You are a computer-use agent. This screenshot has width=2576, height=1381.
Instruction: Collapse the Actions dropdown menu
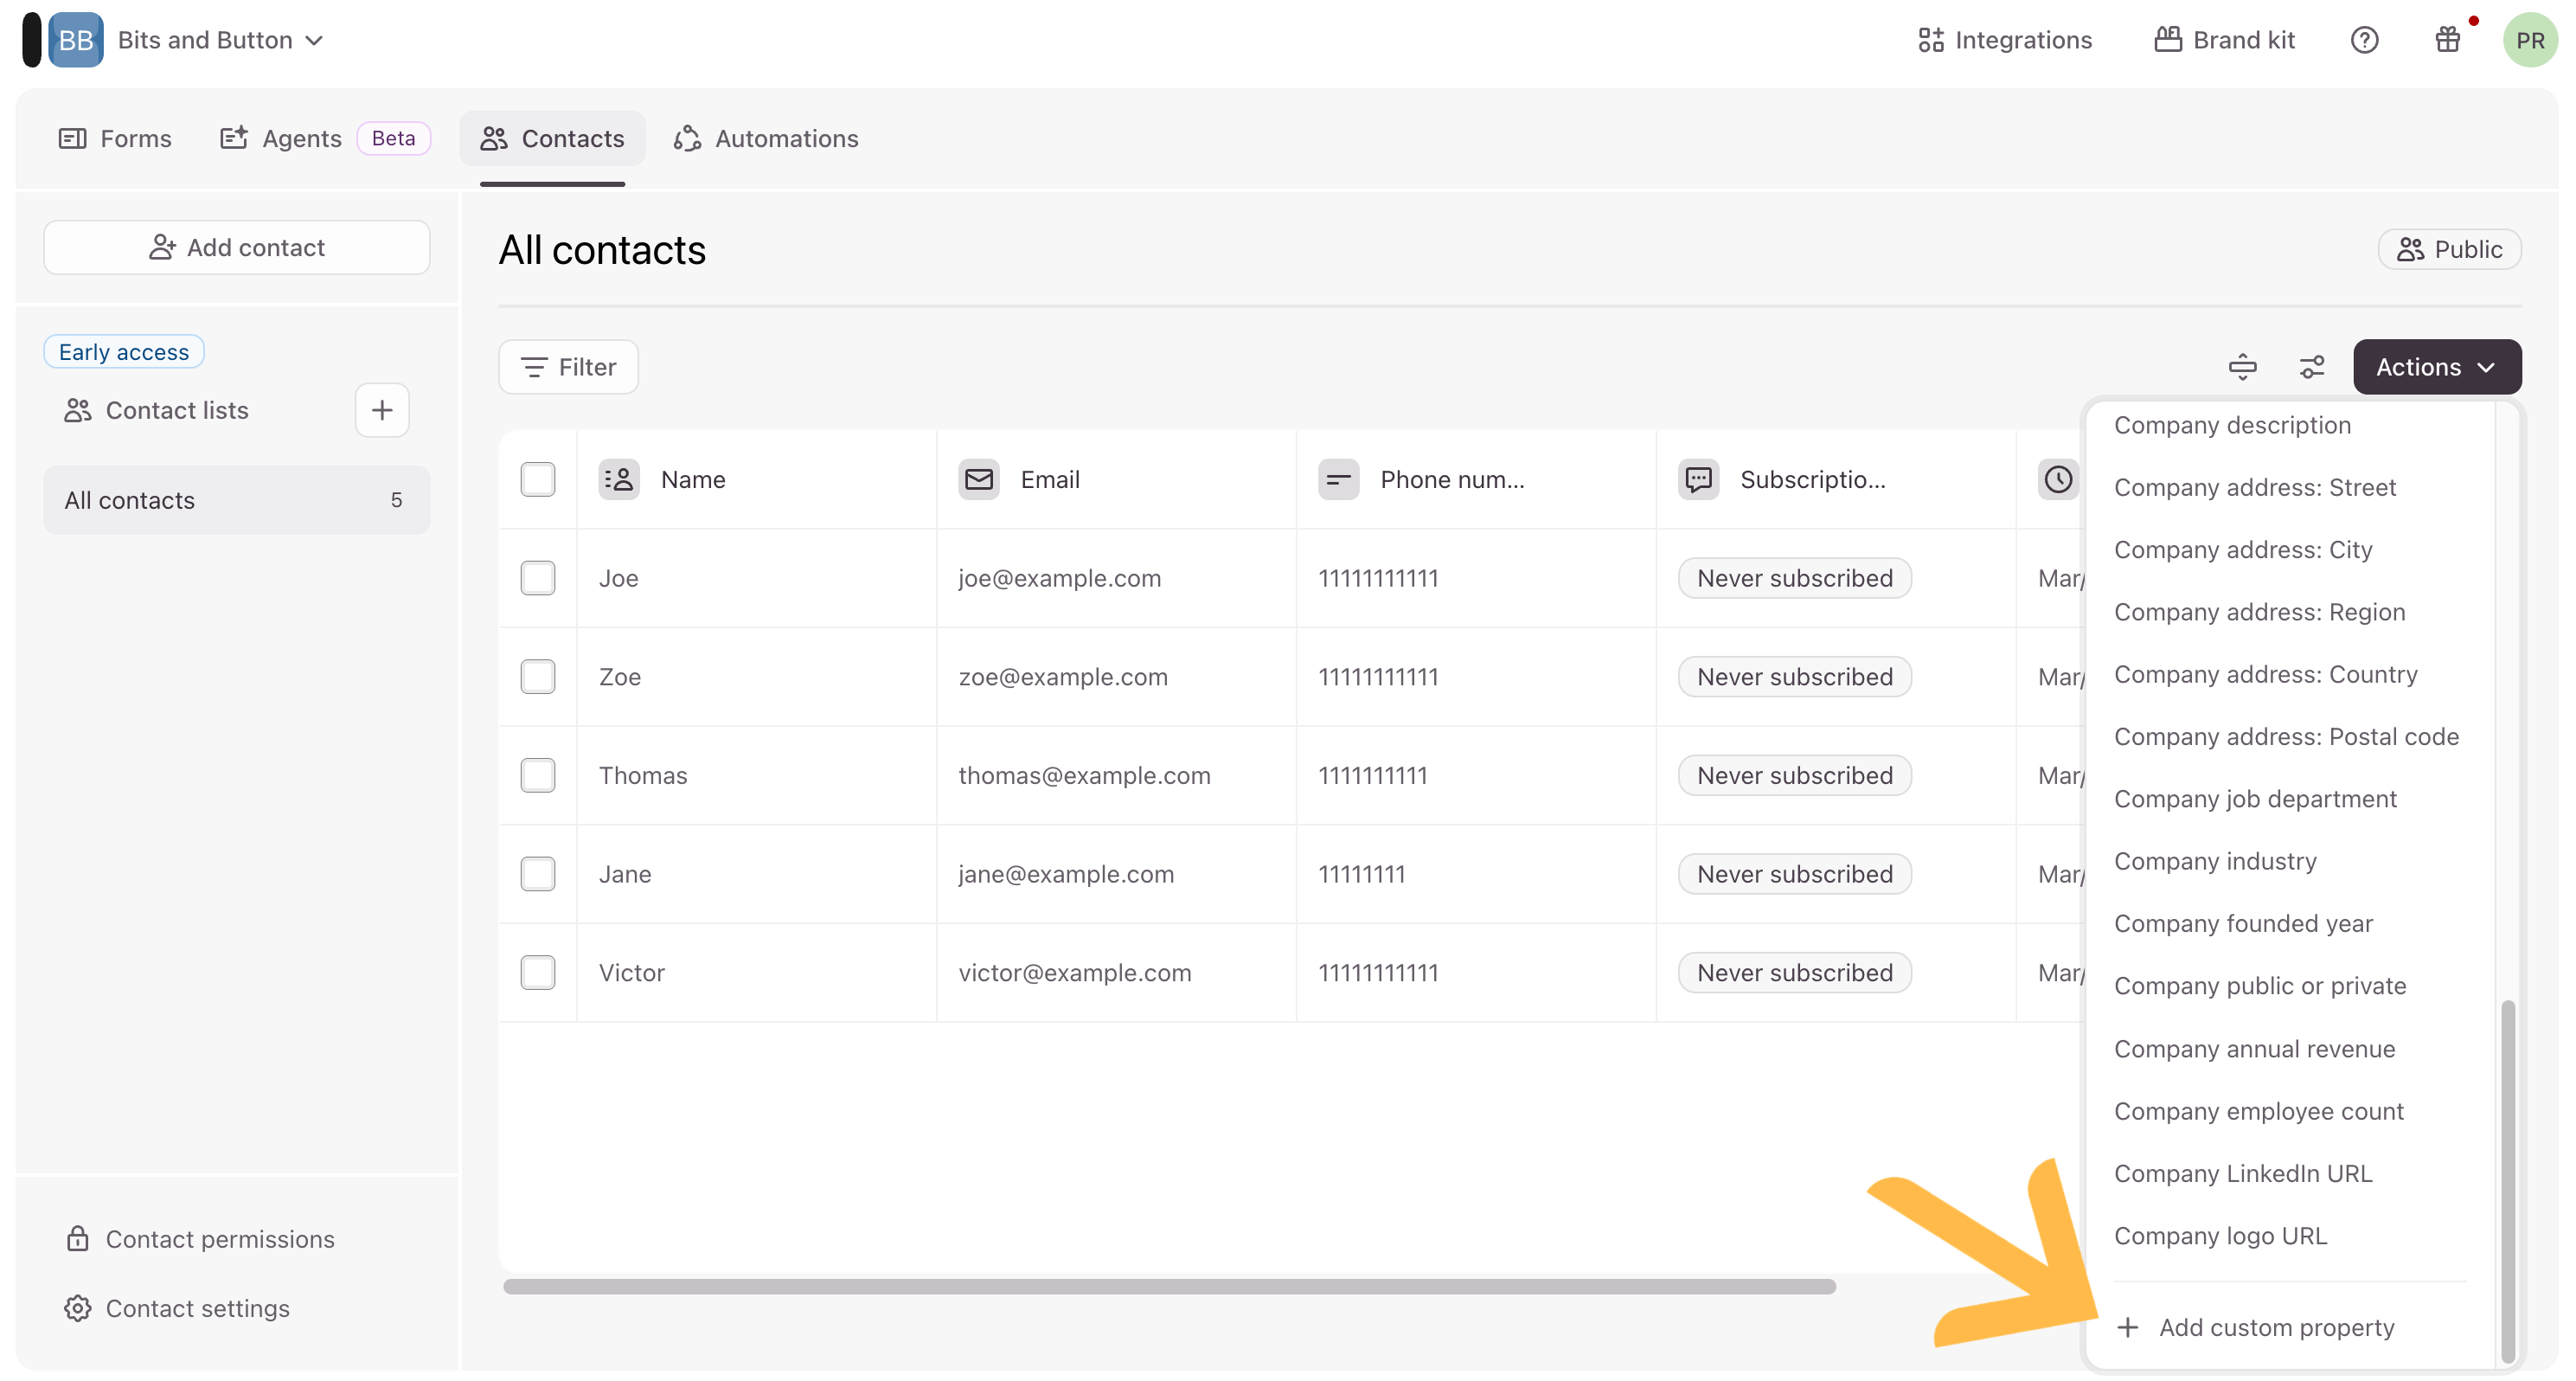coord(2436,367)
